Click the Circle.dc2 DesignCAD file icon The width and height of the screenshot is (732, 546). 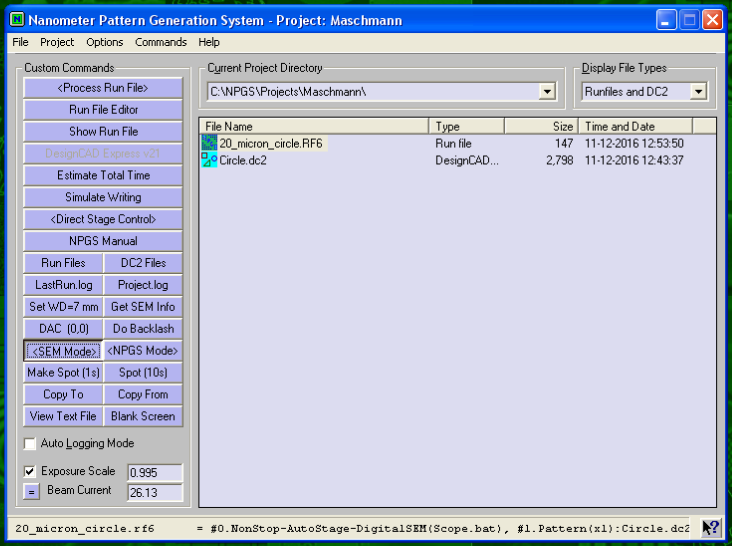pyautogui.click(x=209, y=160)
